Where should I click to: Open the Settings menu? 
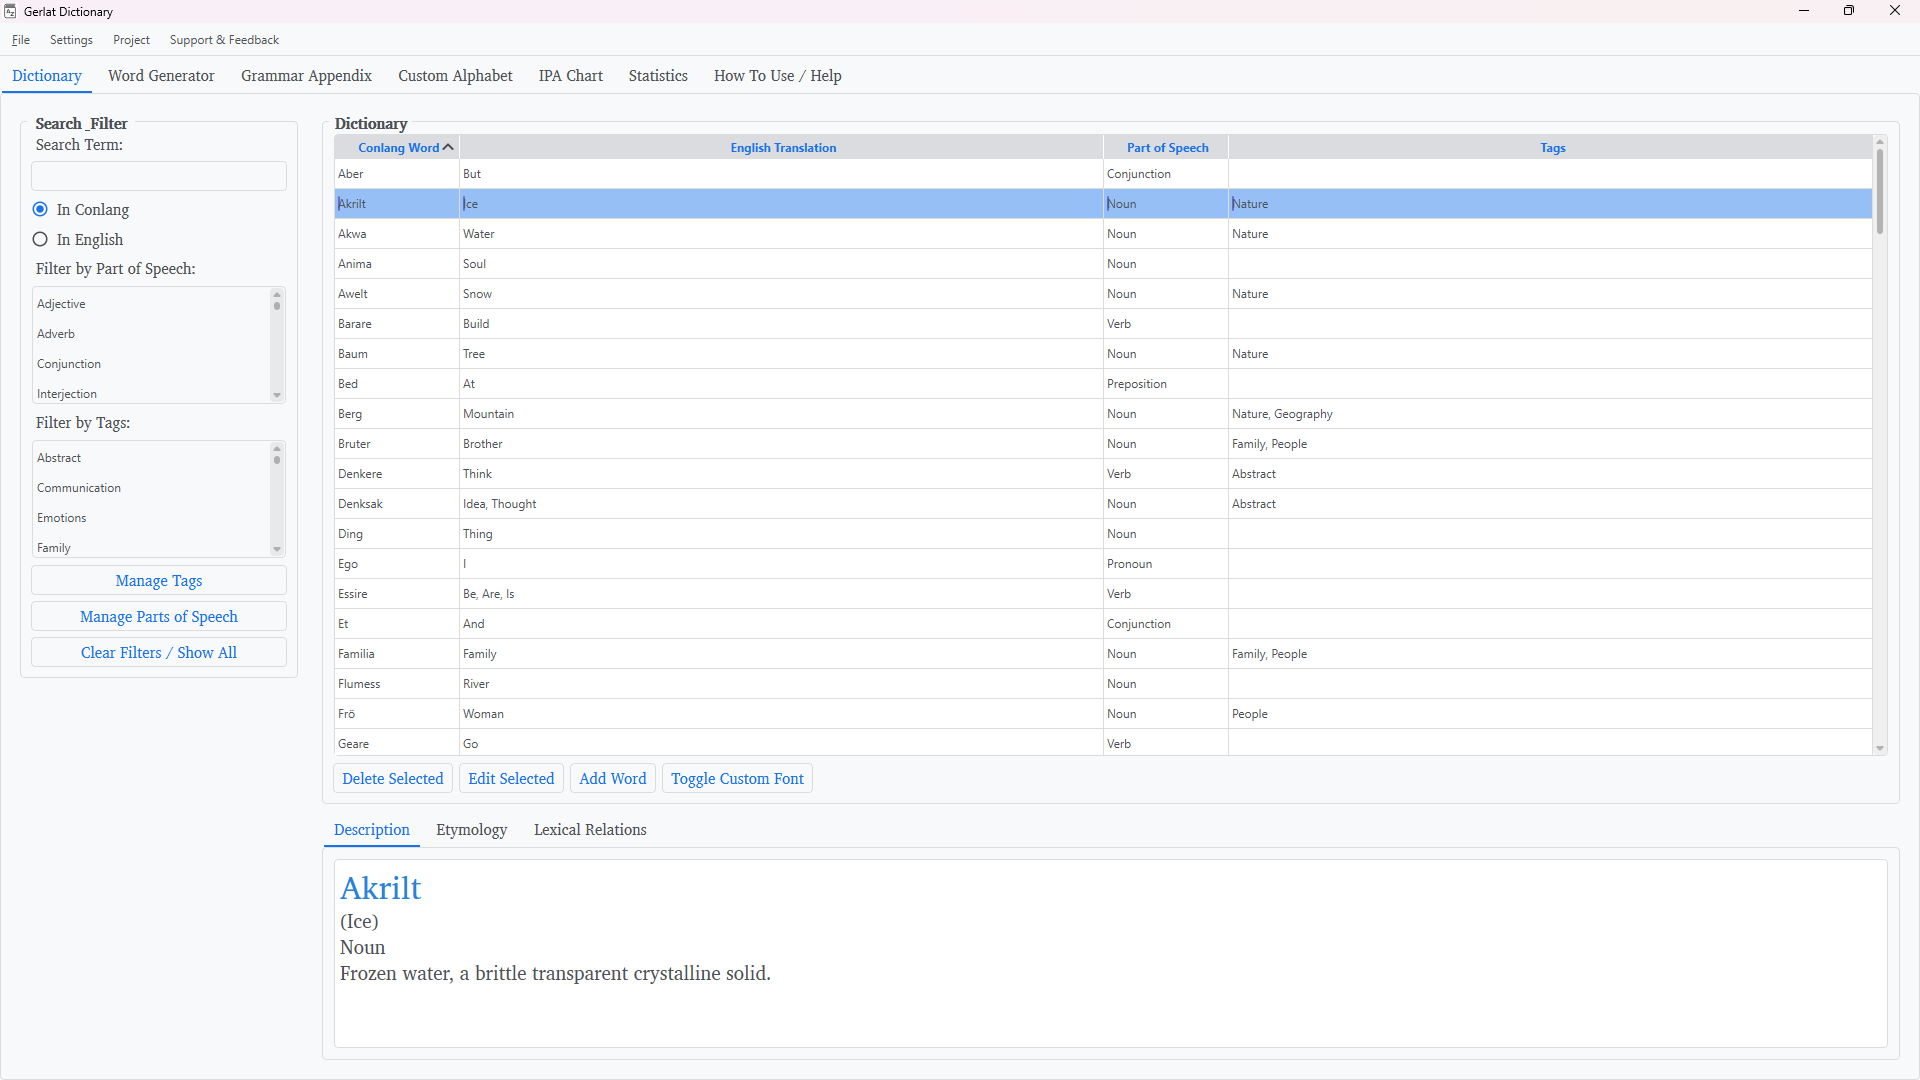(71, 40)
